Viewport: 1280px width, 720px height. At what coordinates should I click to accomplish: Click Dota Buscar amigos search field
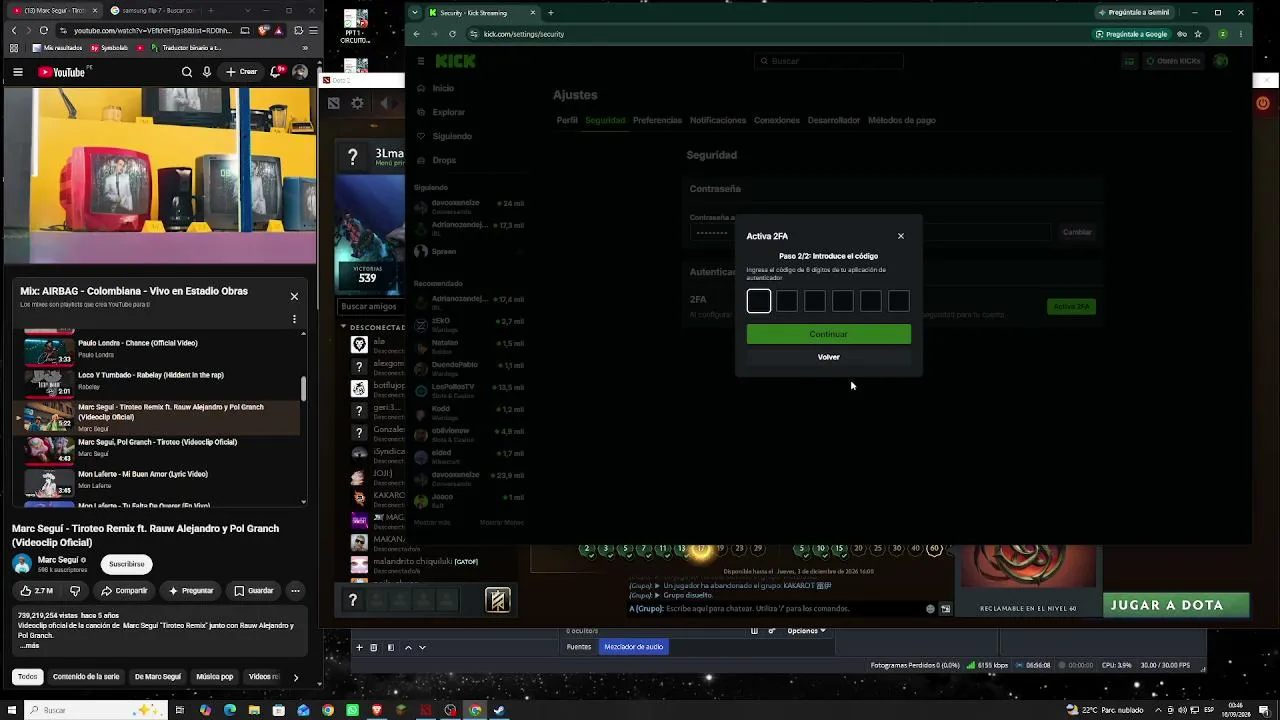coord(370,306)
